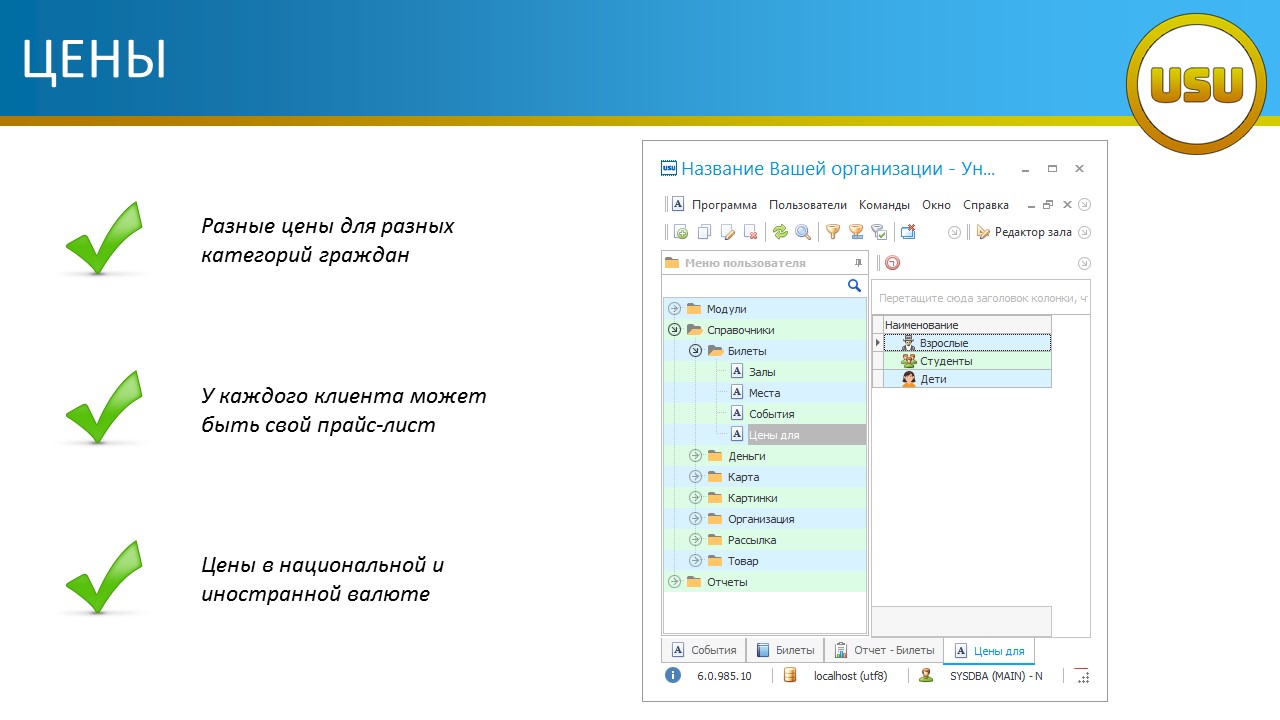Click the Редактор зала button
This screenshot has height=720, width=1280.
(x=1024, y=232)
